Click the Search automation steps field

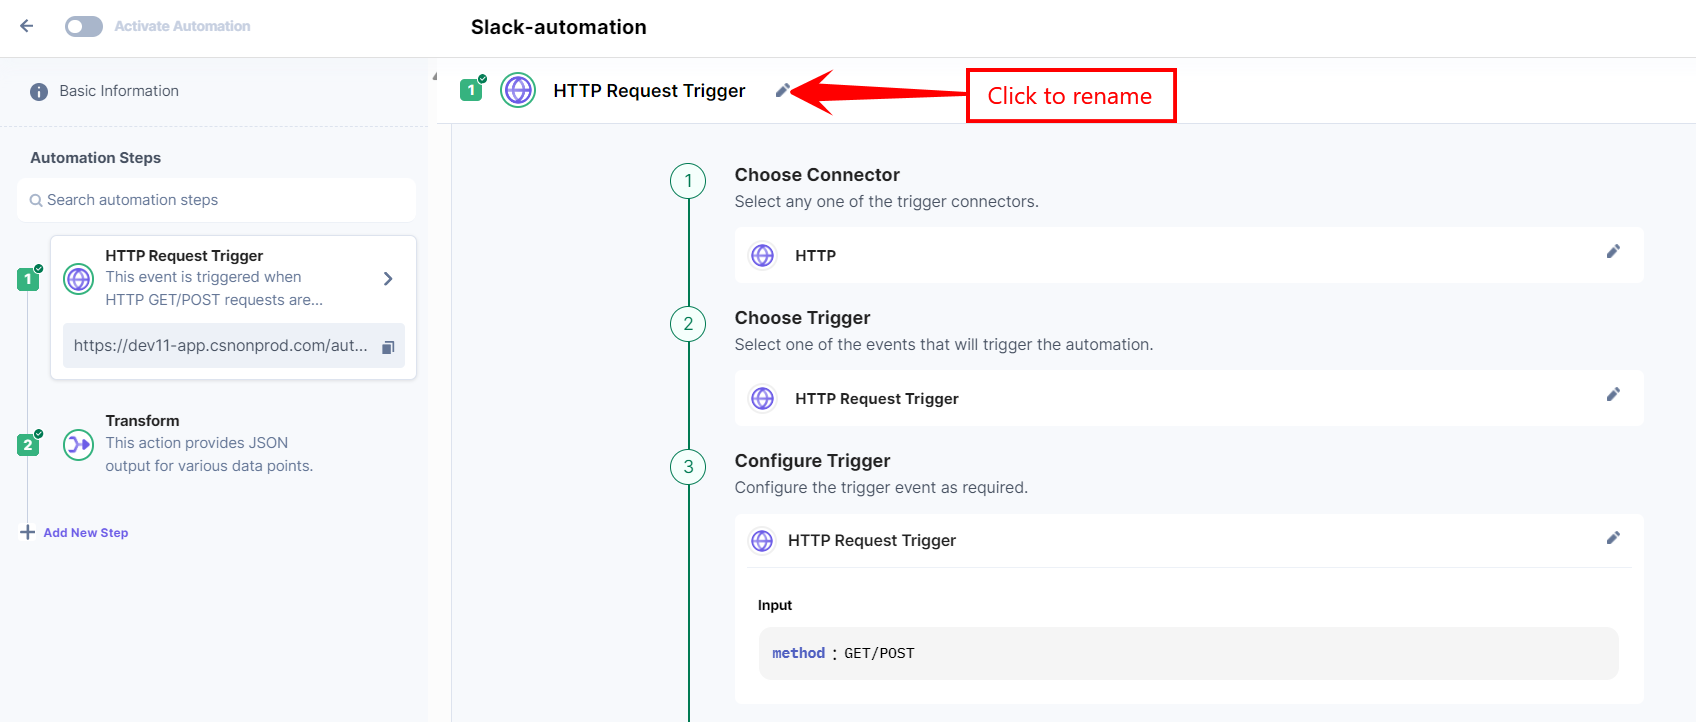click(x=216, y=200)
